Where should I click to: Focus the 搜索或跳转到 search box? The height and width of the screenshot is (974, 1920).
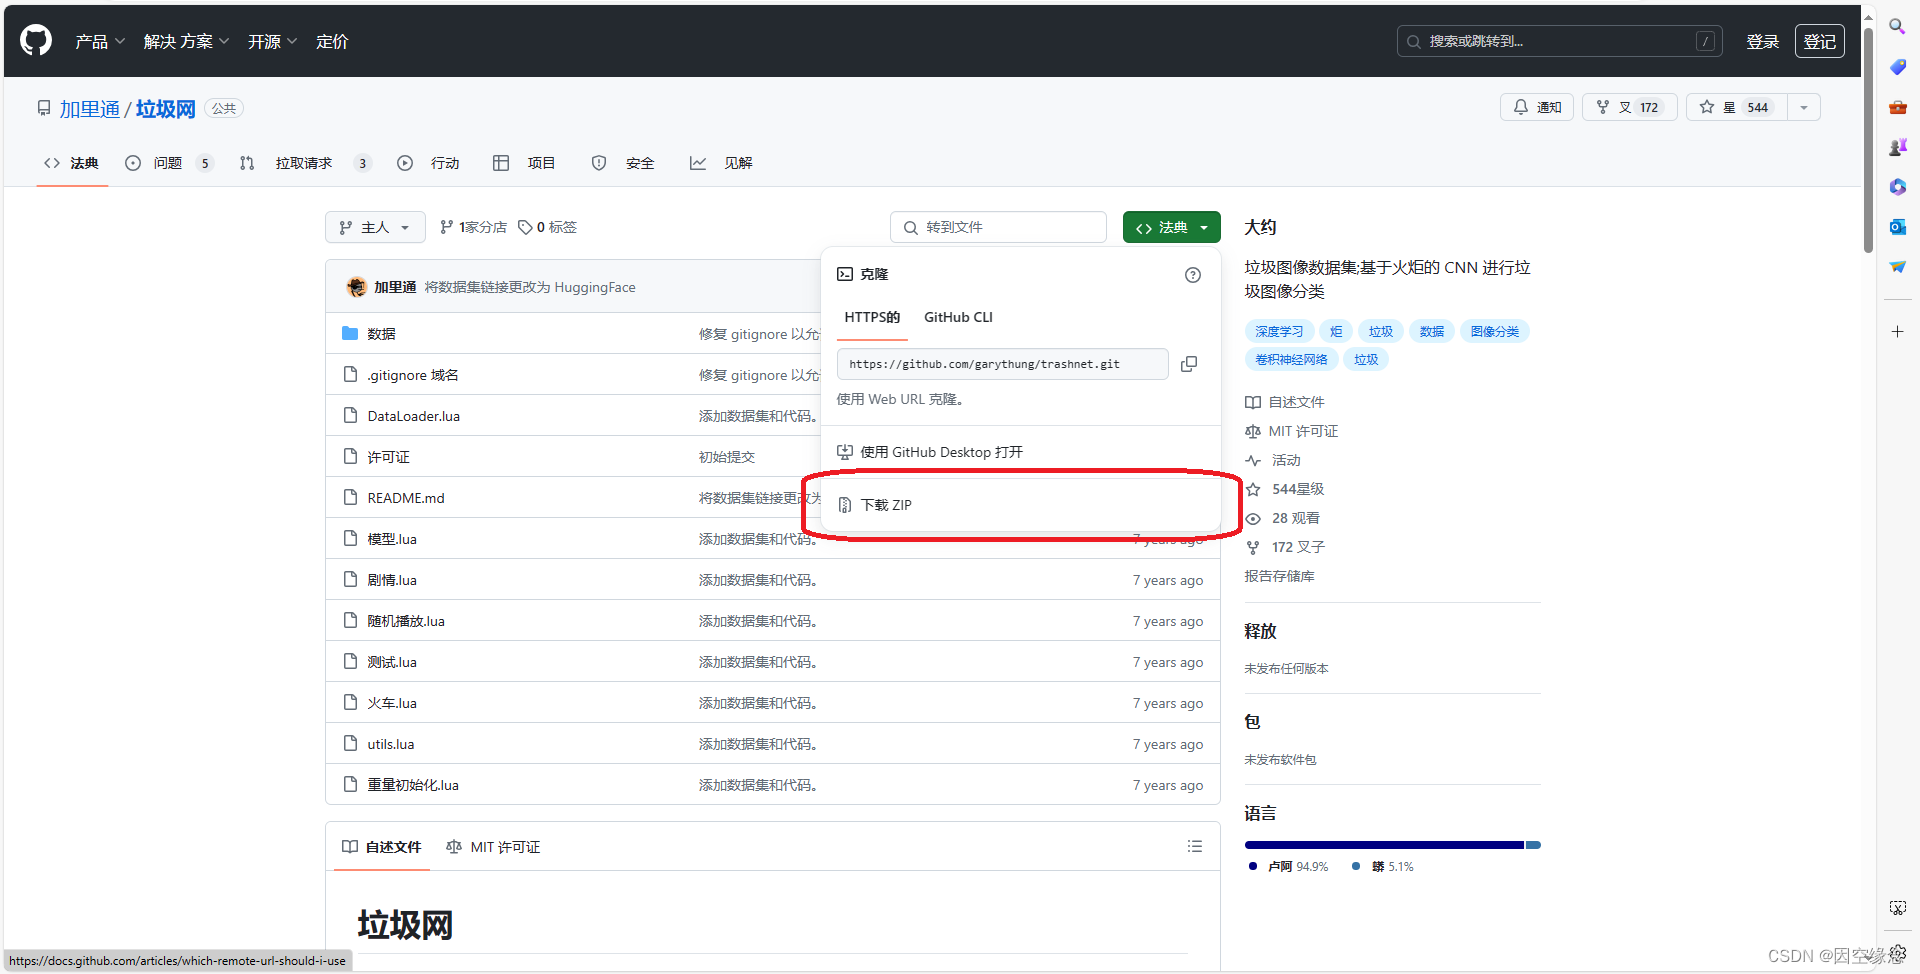click(x=1559, y=41)
